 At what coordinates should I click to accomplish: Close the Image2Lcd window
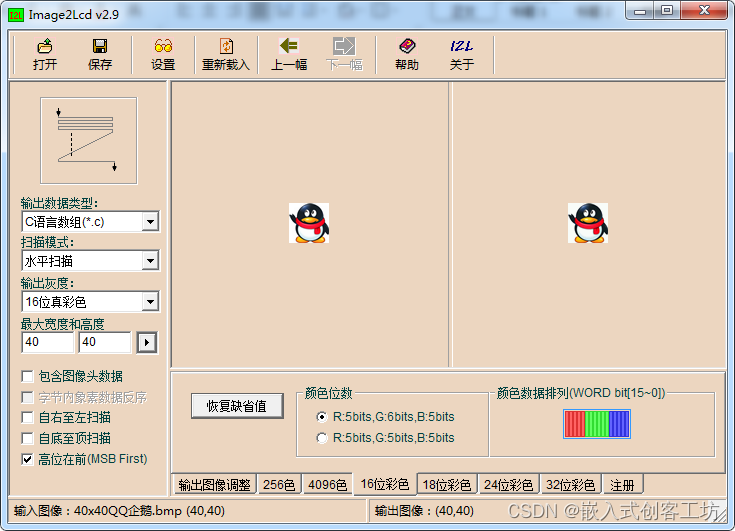[x=704, y=11]
